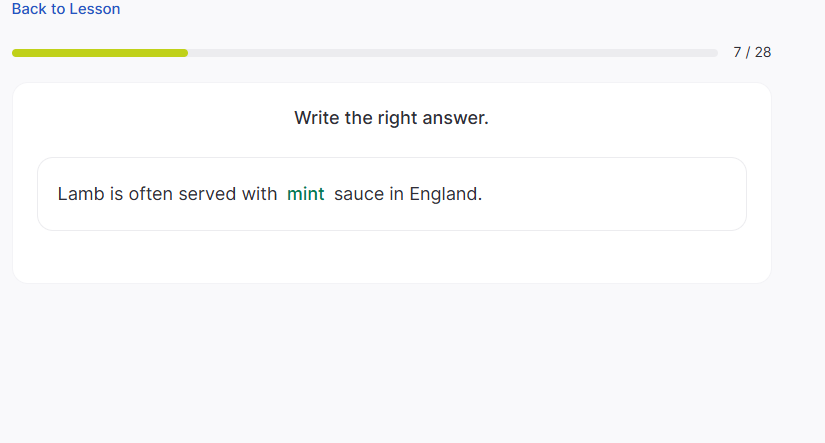This screenshot has height=443, width=825.
Task: Click the word 'Lesson' in the top link
Action: [x=94, y=9]
